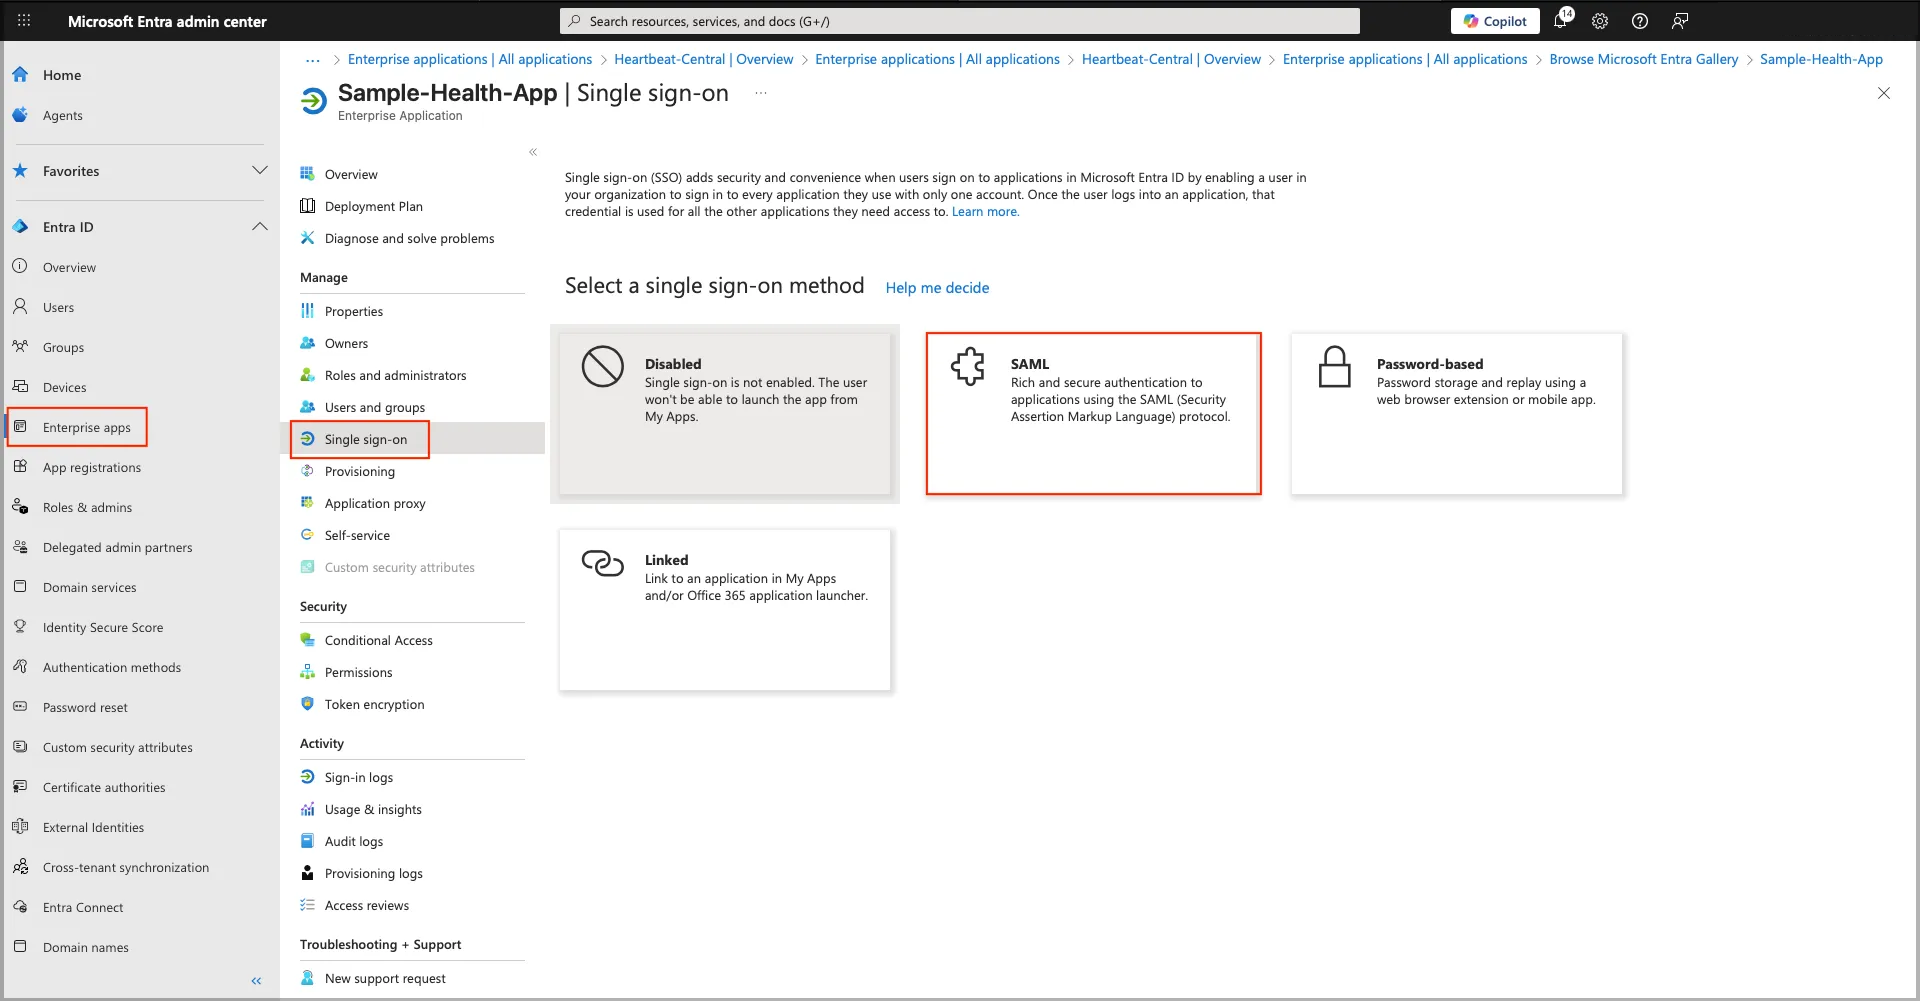1920x1001 pixels.
Task: Go to Provisioning menu item
Action: (x=359, y=471)
